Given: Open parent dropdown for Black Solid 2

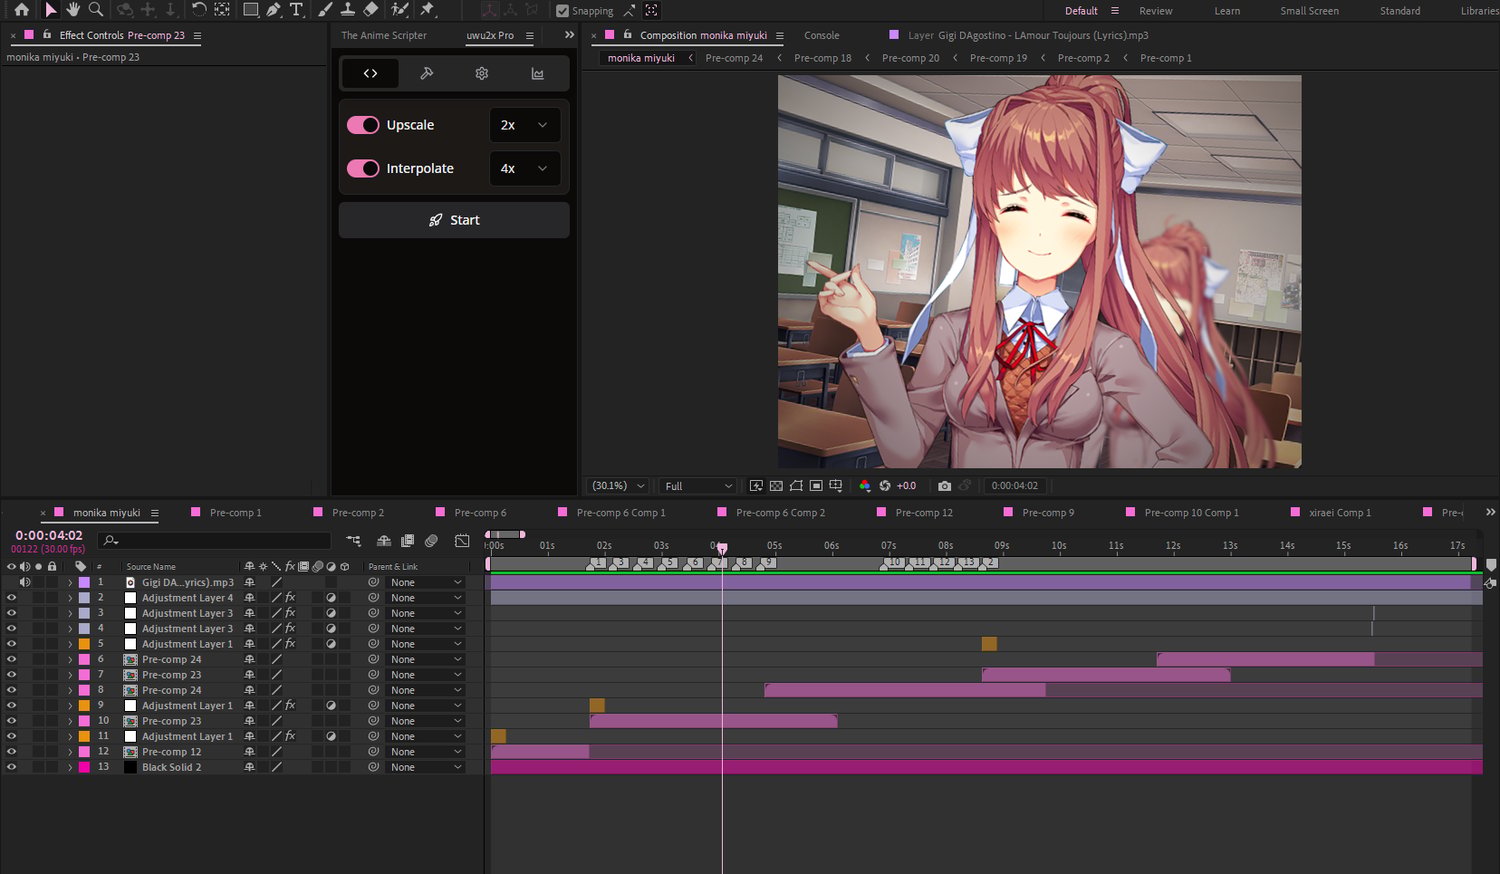Looking at the screenshot, I should (426, 767).
